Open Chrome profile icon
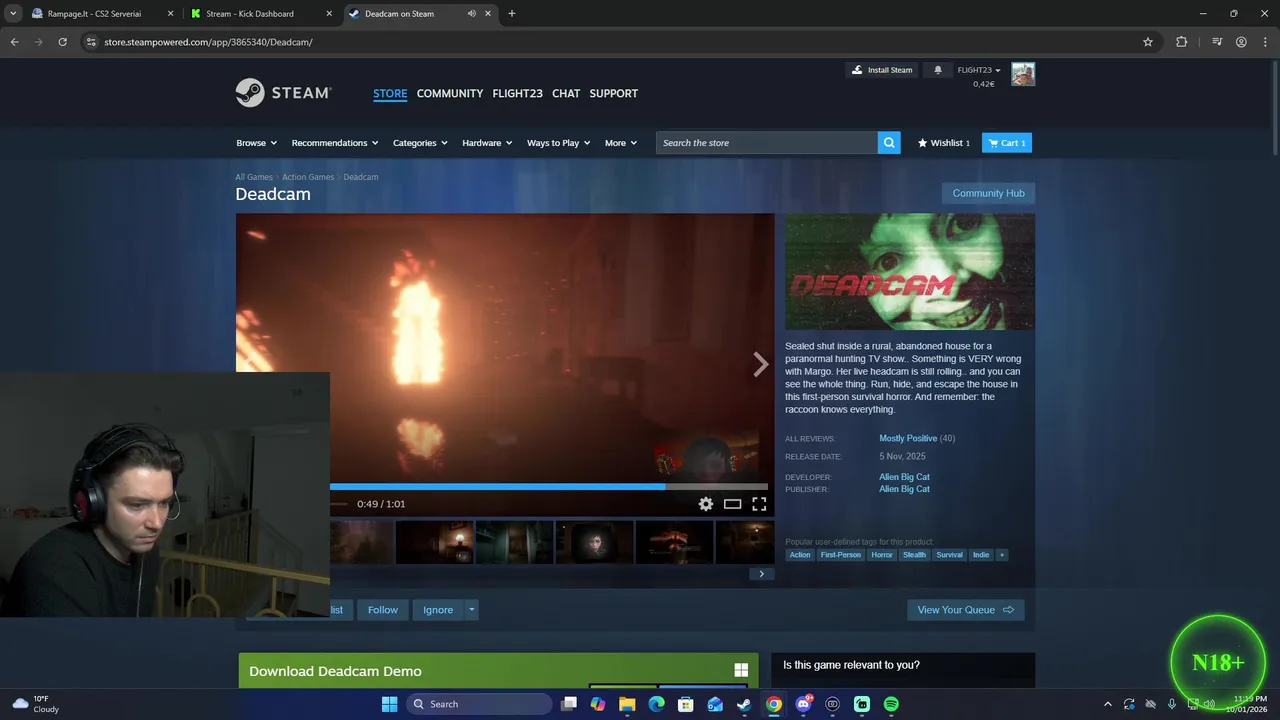The height and width of the screenshot is (720, 1280). click(1241, 42)
